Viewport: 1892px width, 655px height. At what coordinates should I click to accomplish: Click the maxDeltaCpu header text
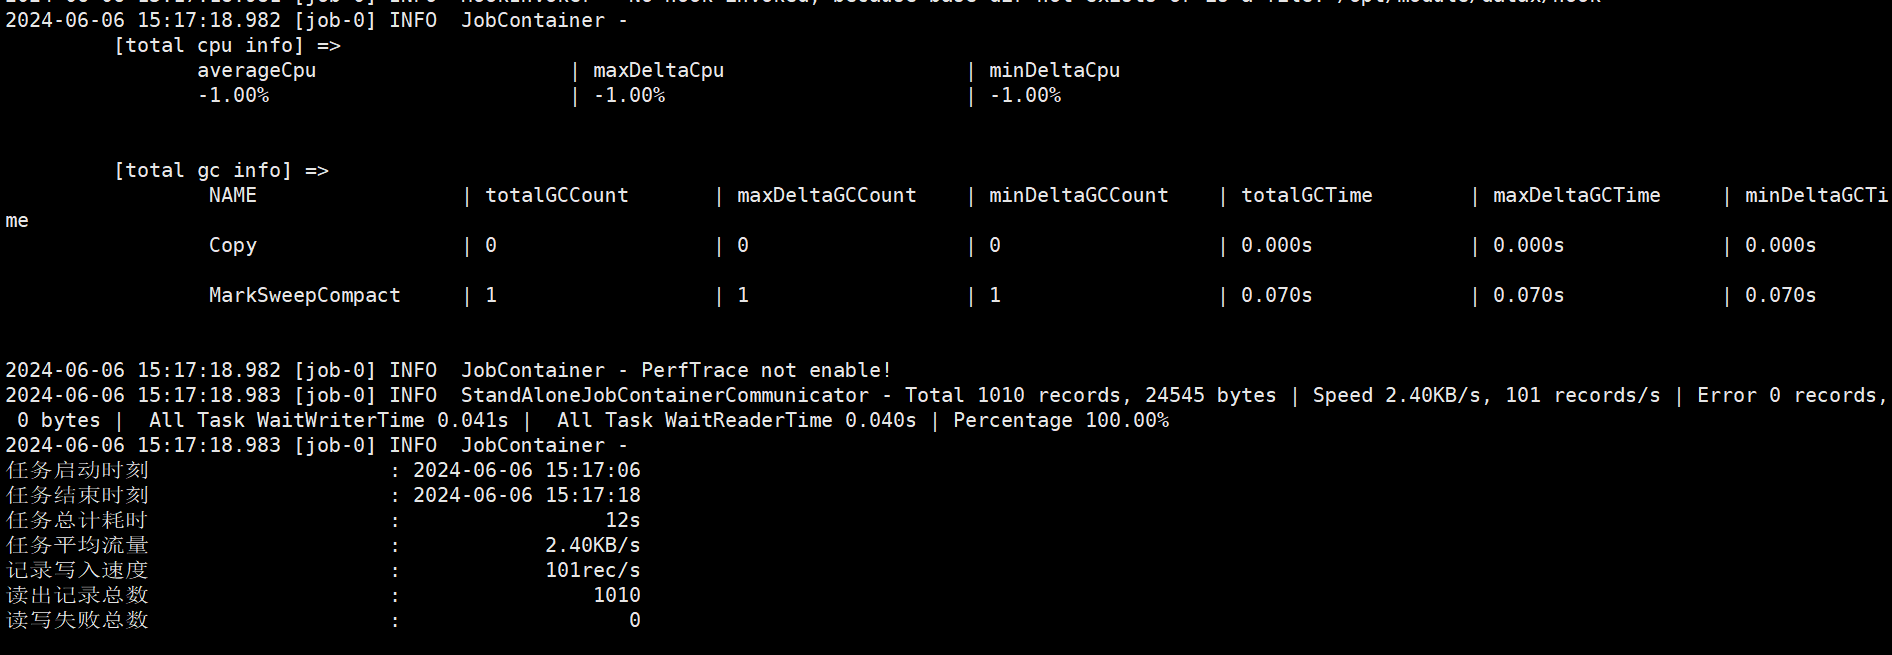pos(658,70)
